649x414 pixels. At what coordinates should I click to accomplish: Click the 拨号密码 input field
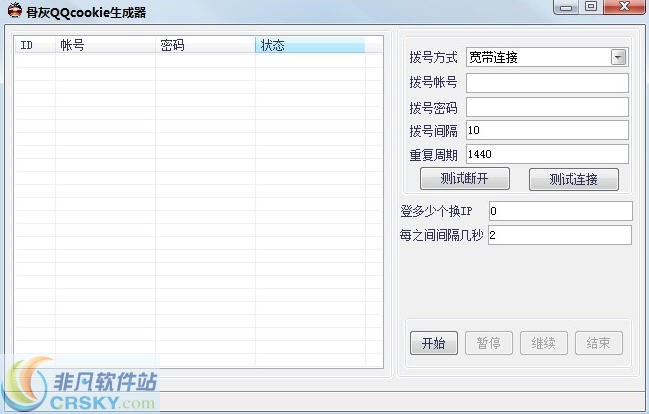pyautogui.click(x=547, y=107)
